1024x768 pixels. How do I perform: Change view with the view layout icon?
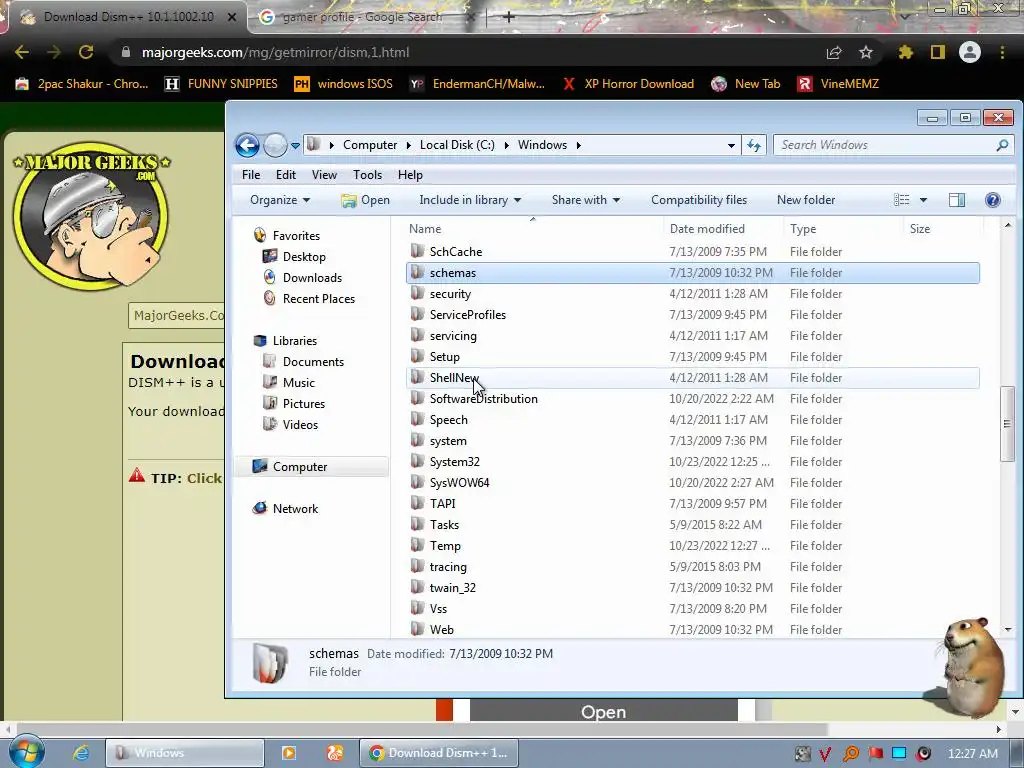[x=901, y=200]
